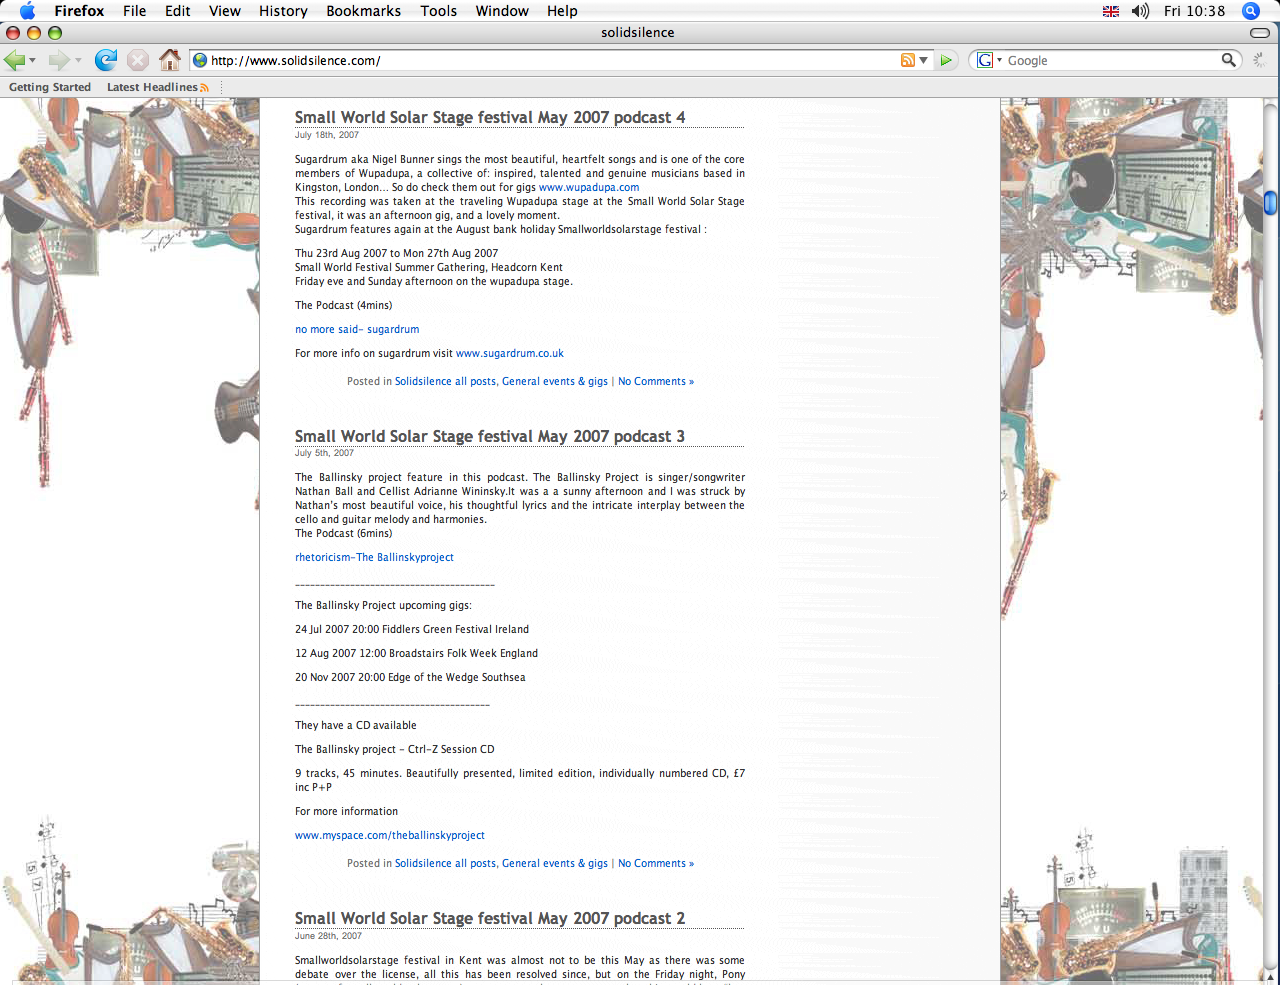This screenshot has width=1280, height=985.
Task: Click the Reload page icon
Action: pyautogui.click(x=106, y=60)
